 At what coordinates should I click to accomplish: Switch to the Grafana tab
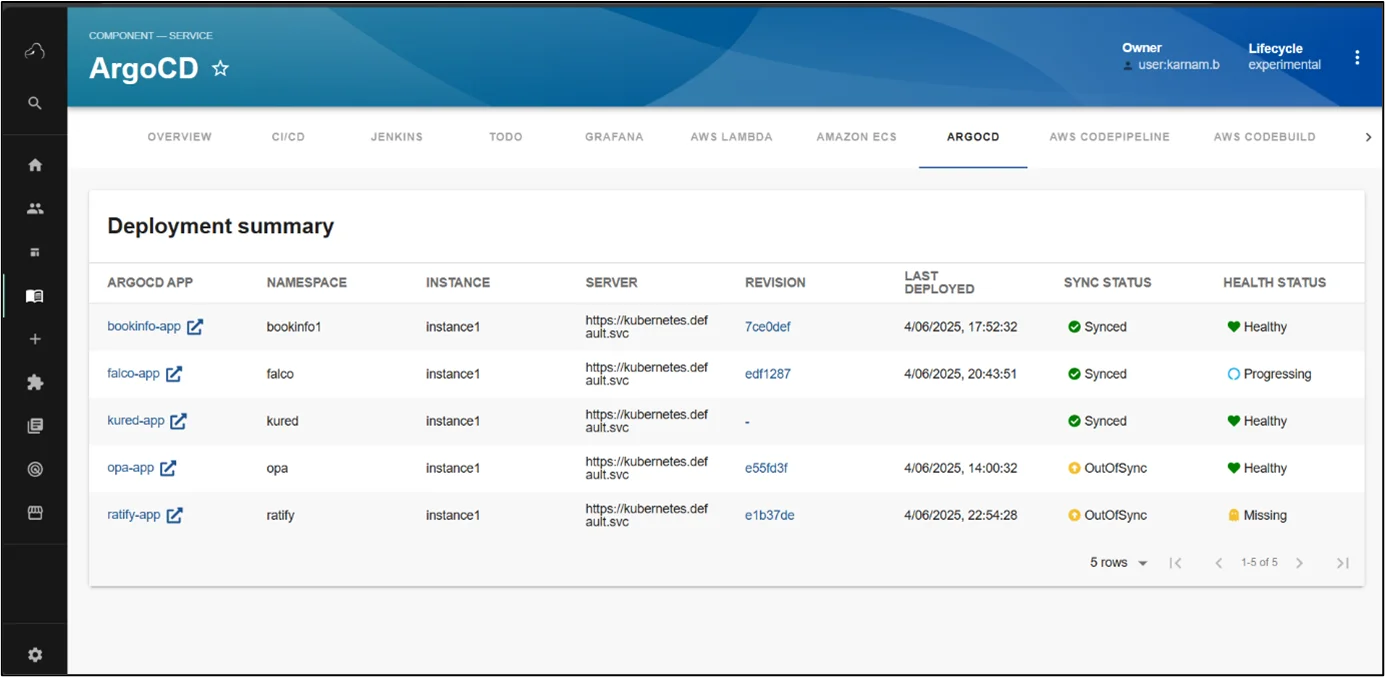click(x=614, y=137)
